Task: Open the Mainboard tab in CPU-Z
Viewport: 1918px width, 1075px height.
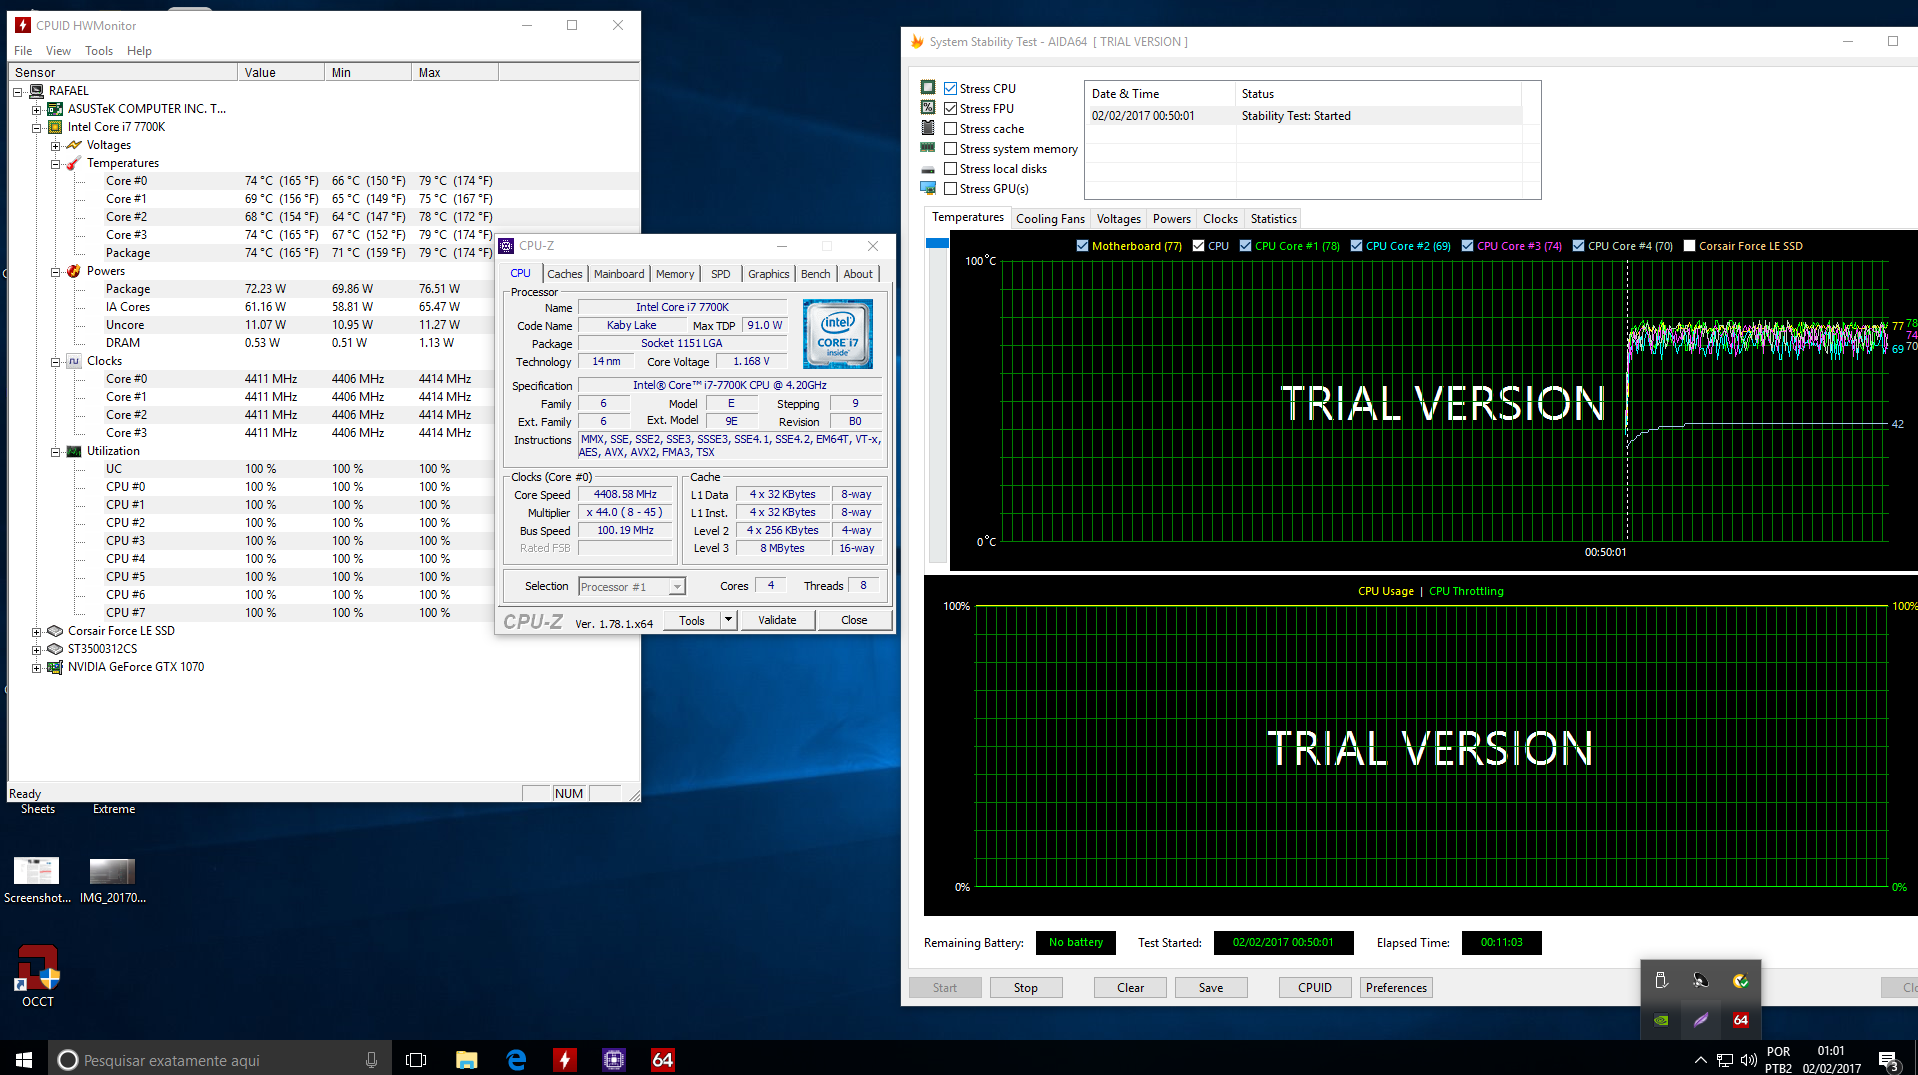Action: (x=619, y=274)
